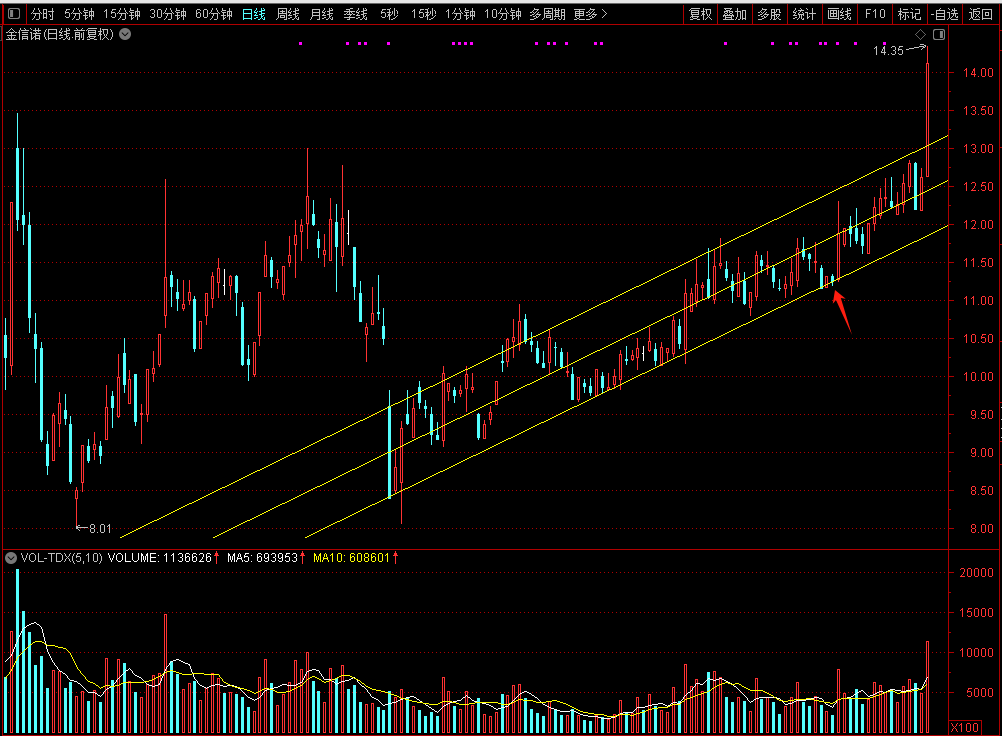The height and width of the screenshot is (736, 1002).
Task: Click the 叠加 overlay button
Action: pyautogui.click(x=735, y=14)
